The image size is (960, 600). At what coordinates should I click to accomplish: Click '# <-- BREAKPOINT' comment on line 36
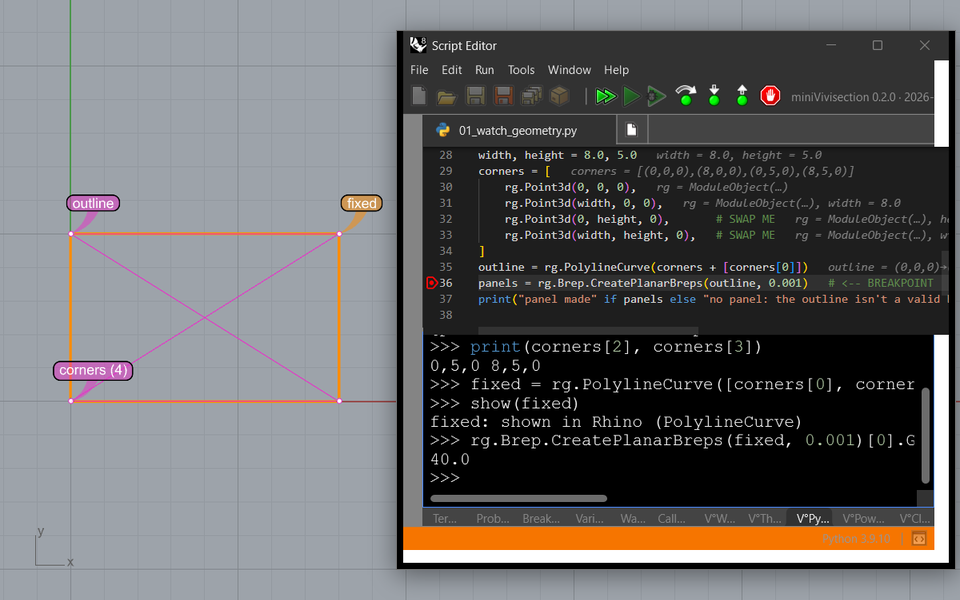click(x=881, y=283)
